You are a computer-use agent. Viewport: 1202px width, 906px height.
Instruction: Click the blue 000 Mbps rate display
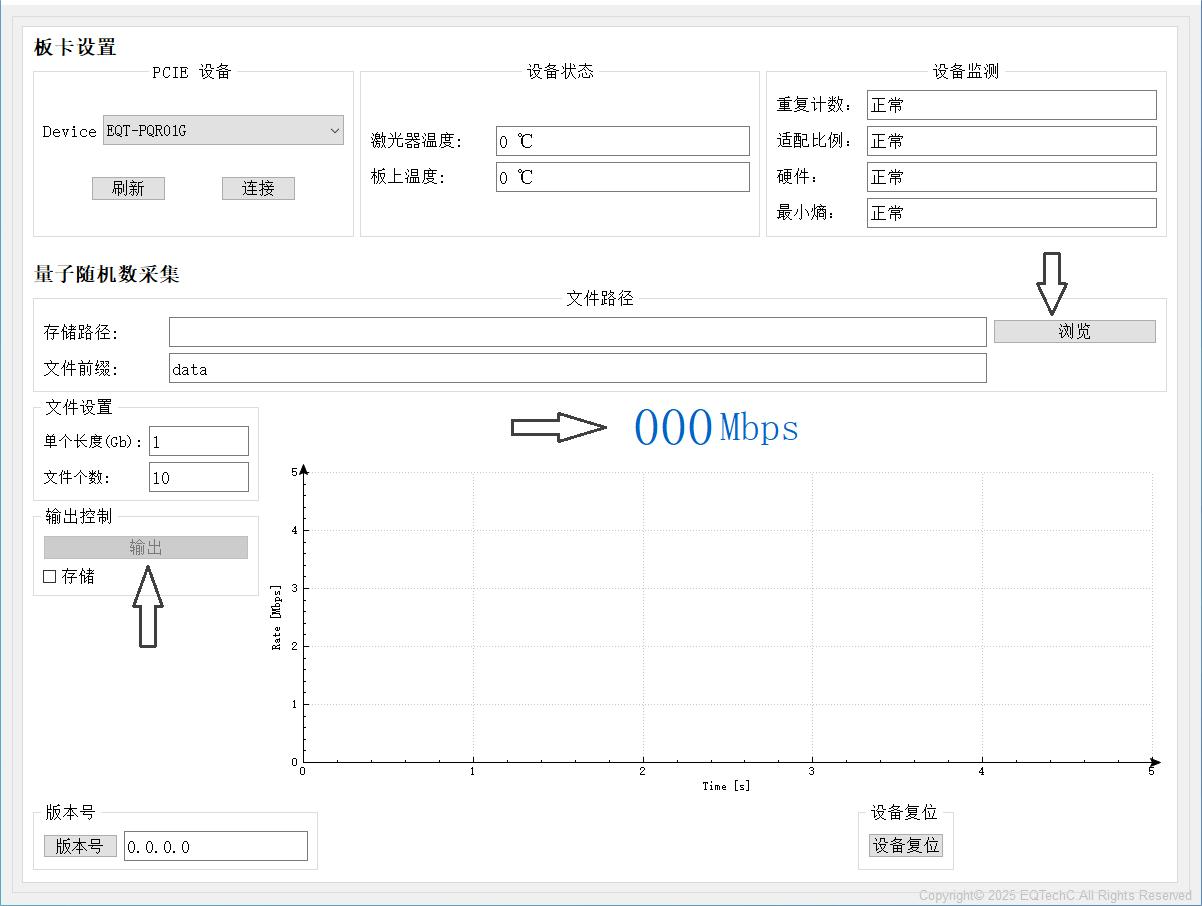tap(716, 428)
